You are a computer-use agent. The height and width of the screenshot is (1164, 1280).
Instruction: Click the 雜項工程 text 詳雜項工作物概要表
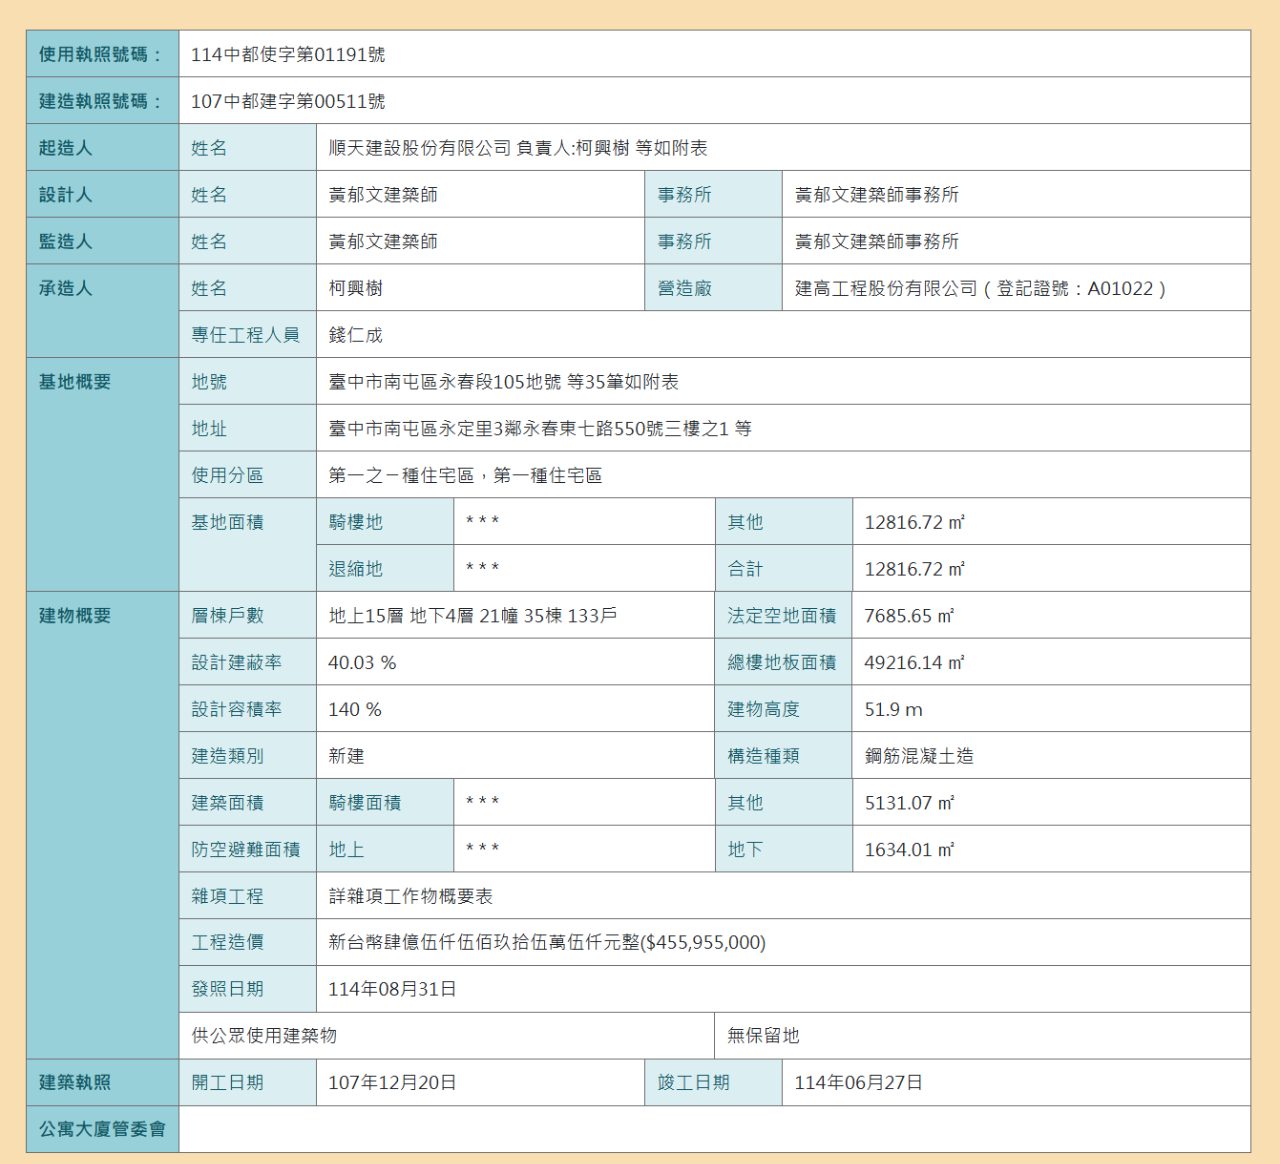pyautogui.click(x=411, y=897)
